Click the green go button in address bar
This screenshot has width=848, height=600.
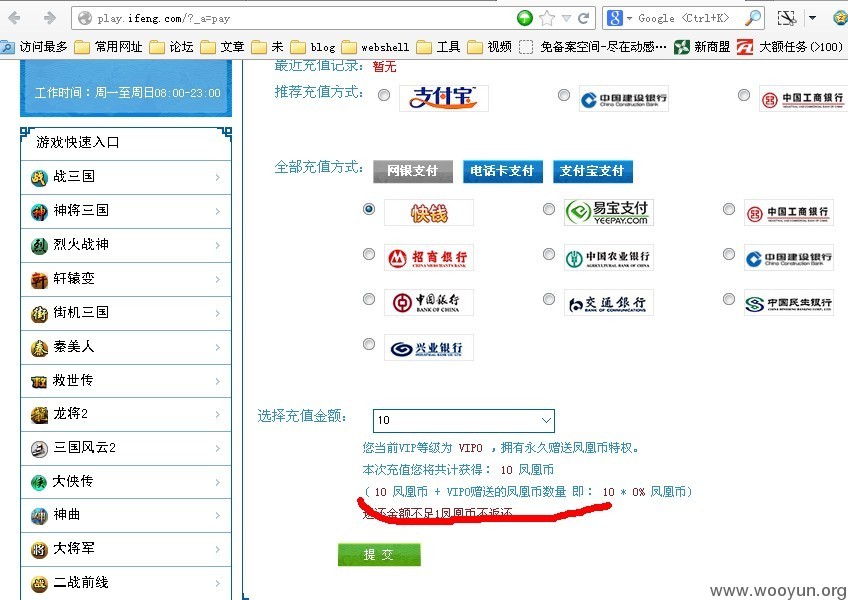coord(524,18)
